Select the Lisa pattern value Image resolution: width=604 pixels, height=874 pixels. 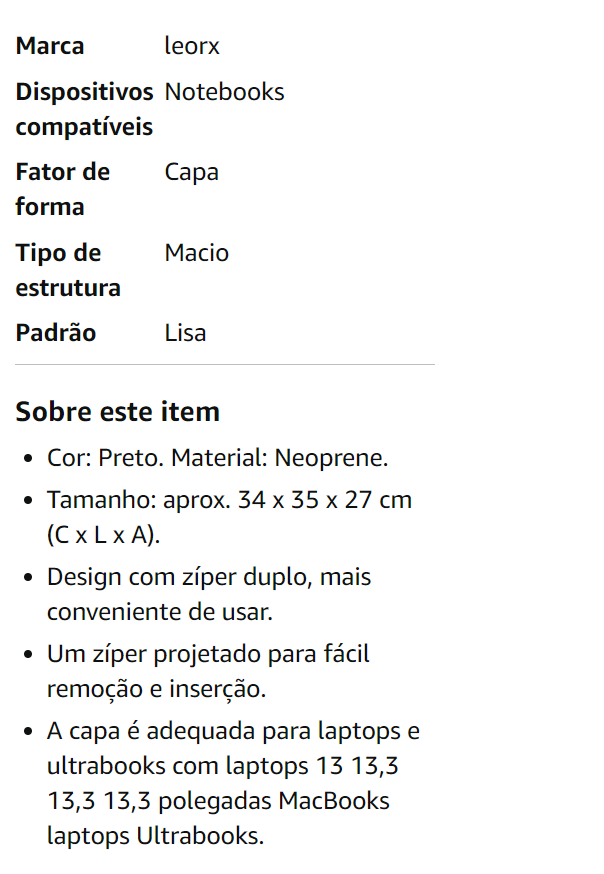(185, 333)
